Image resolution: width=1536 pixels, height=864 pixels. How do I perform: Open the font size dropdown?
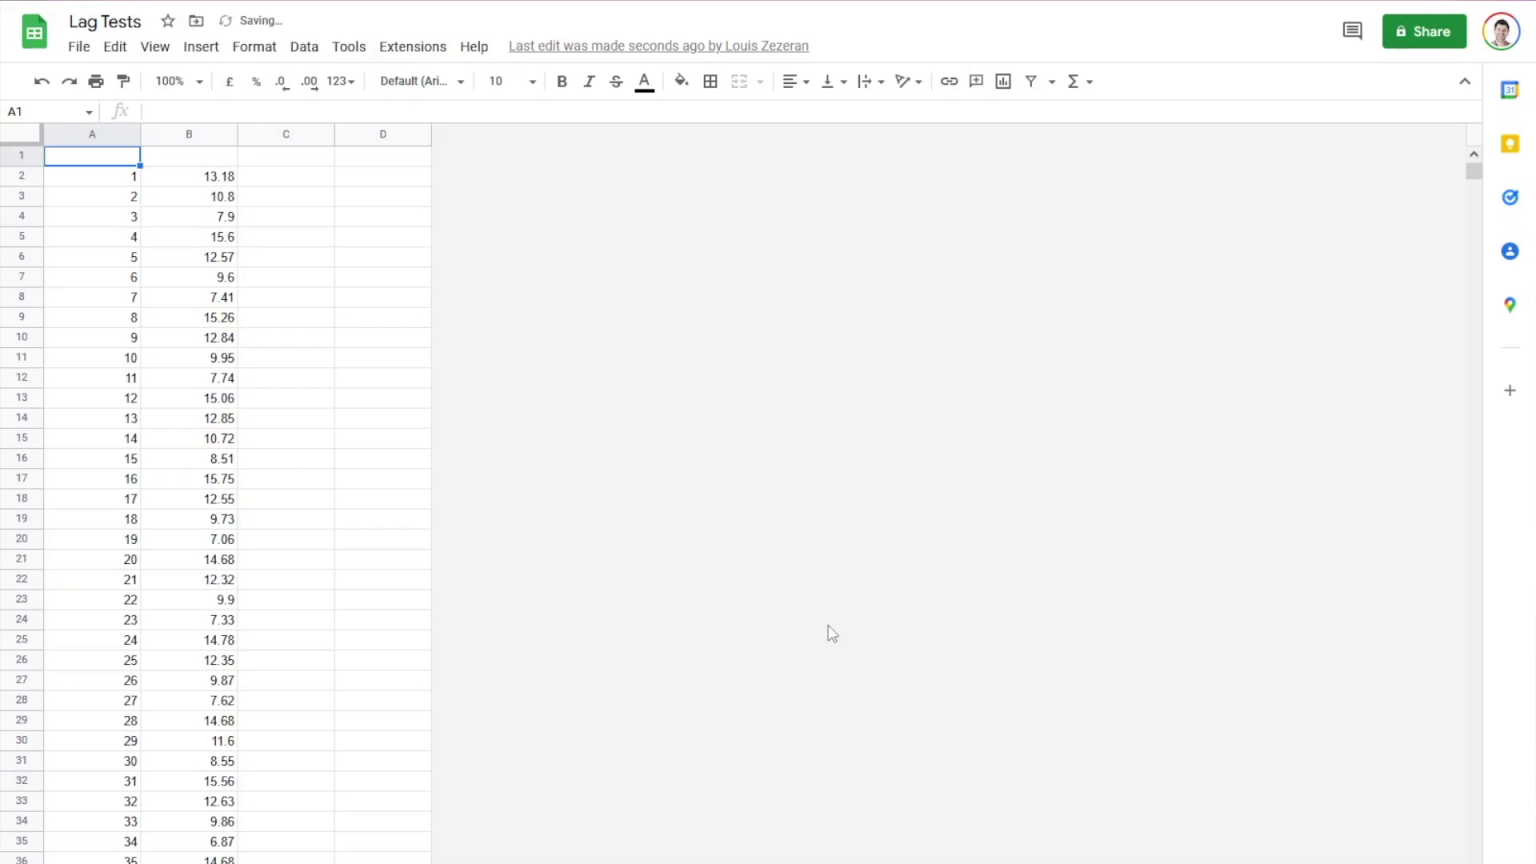[511, 81]
